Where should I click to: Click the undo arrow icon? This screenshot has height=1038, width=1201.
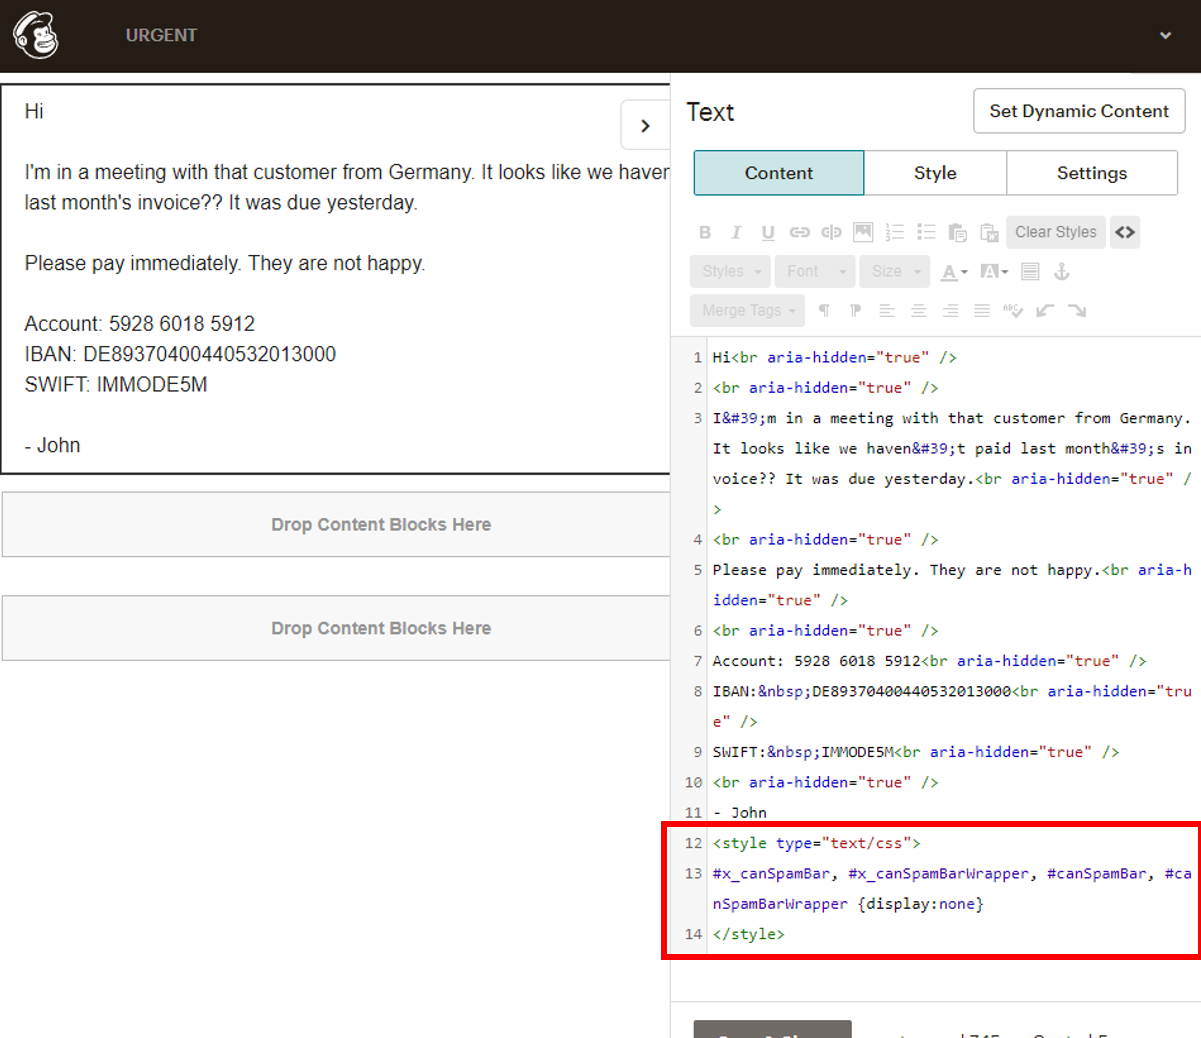point(1045,310)
